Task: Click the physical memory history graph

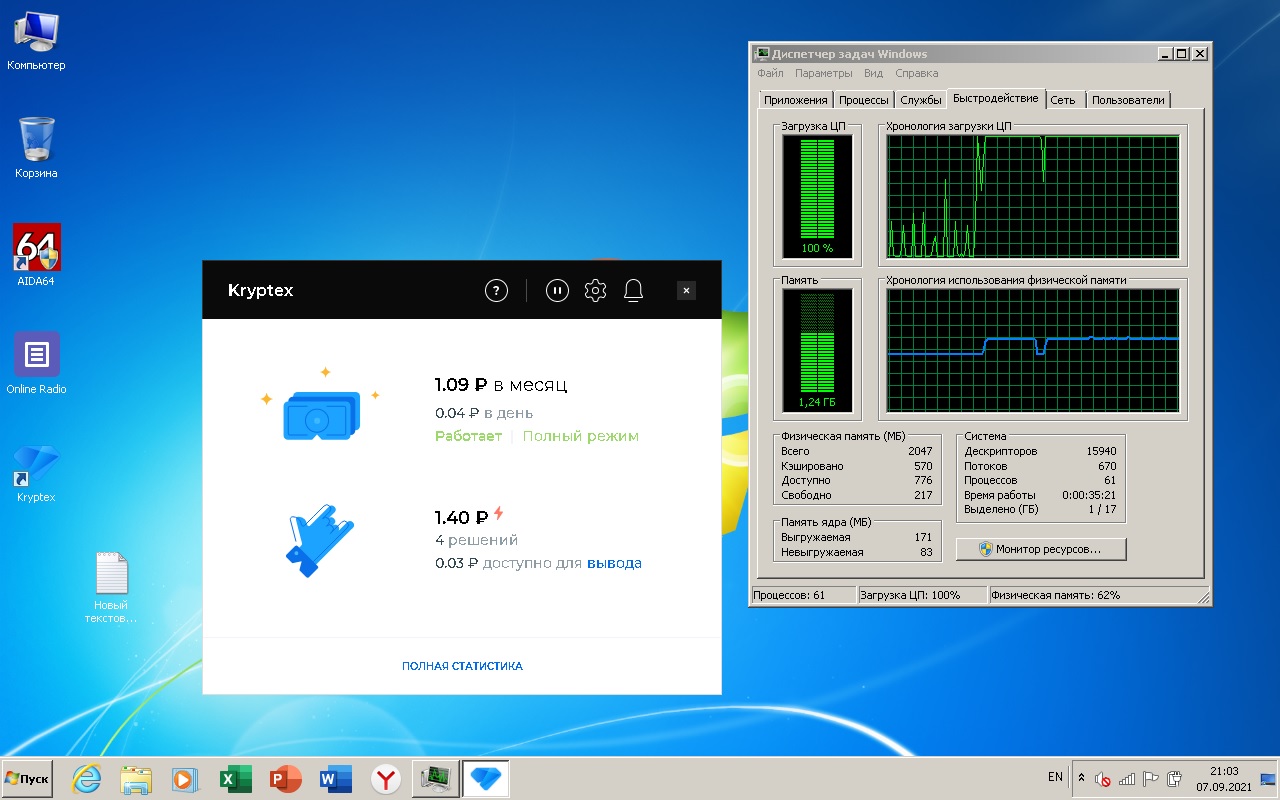Action: point(1034,350)
